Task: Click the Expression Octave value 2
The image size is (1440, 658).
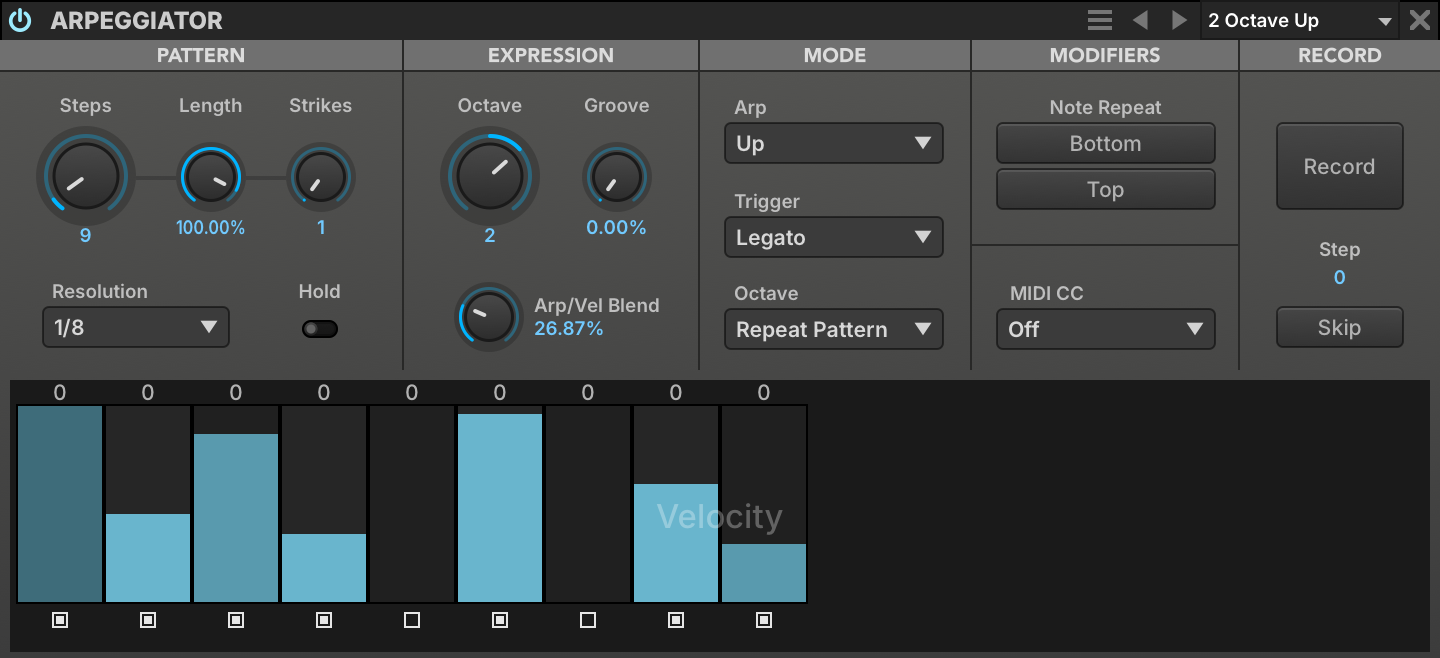Action: point(490,236)
